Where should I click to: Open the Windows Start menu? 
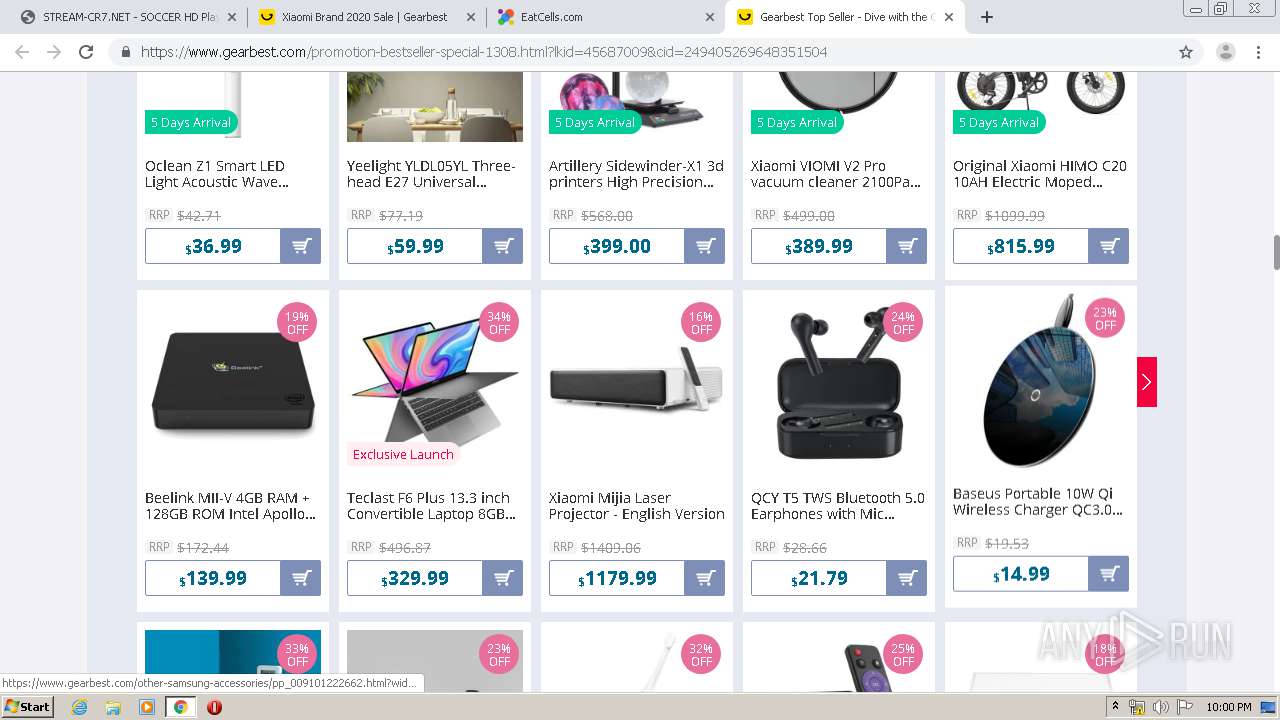[x=27, y=707]
